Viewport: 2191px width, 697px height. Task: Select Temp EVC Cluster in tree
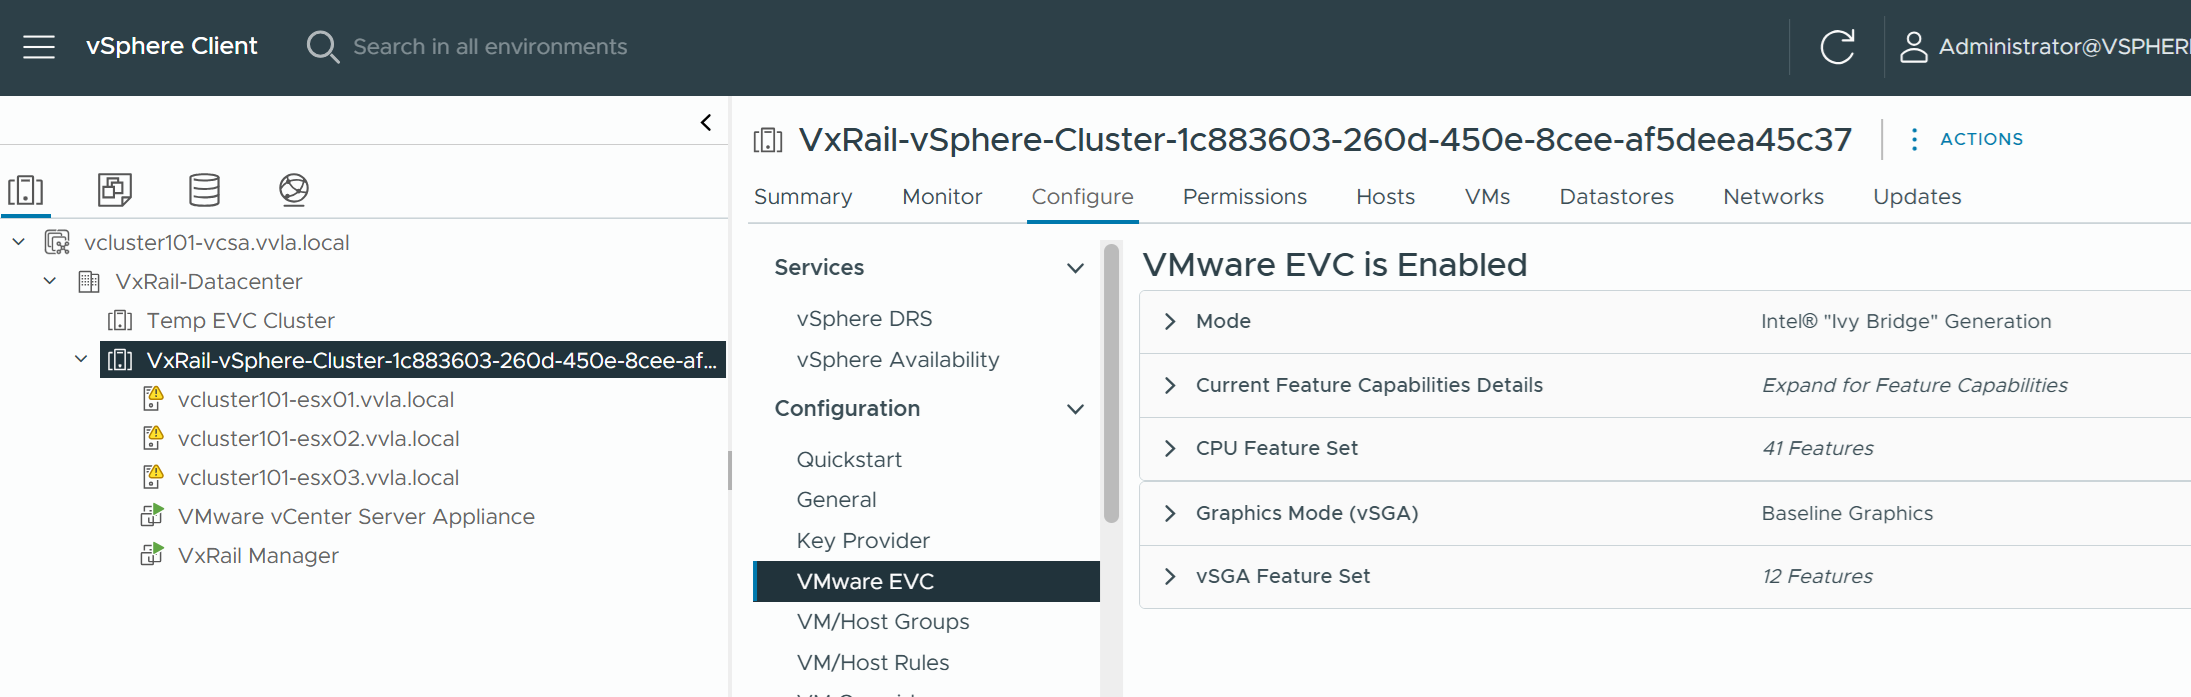point(240,321)
